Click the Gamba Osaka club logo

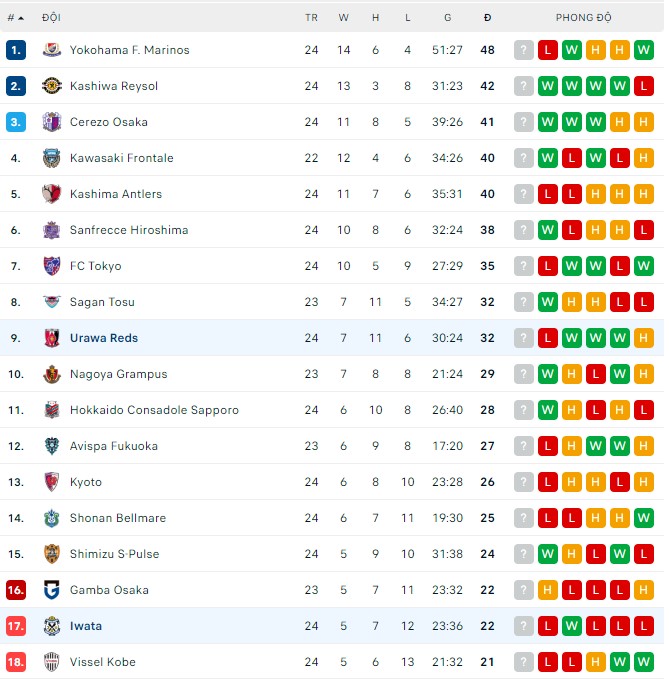[52, 590]
